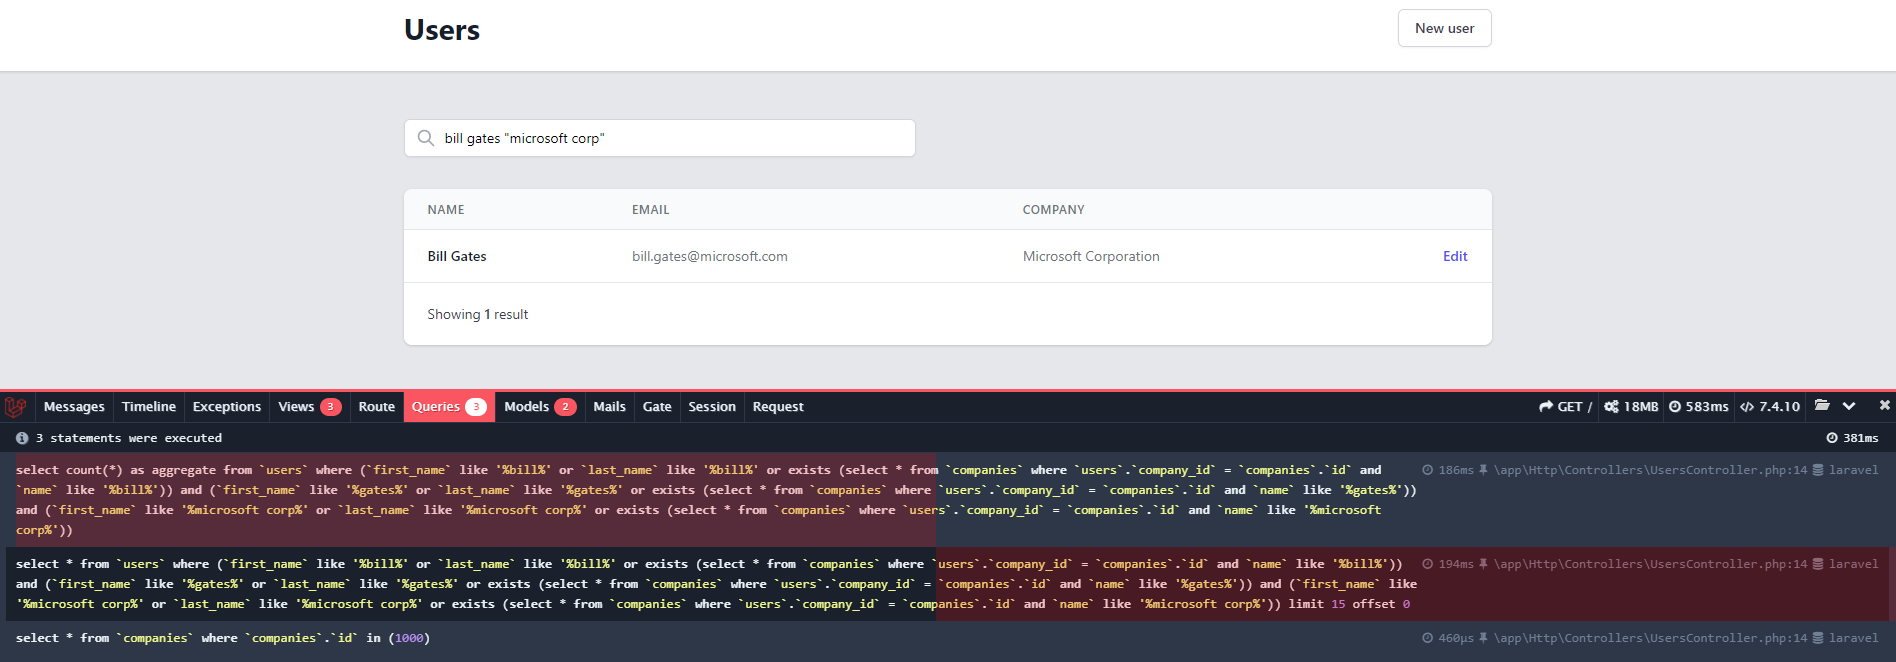Click the New user button
Image resolution: width=1896 pixels, height=662 pixels.
(1444, 28)
